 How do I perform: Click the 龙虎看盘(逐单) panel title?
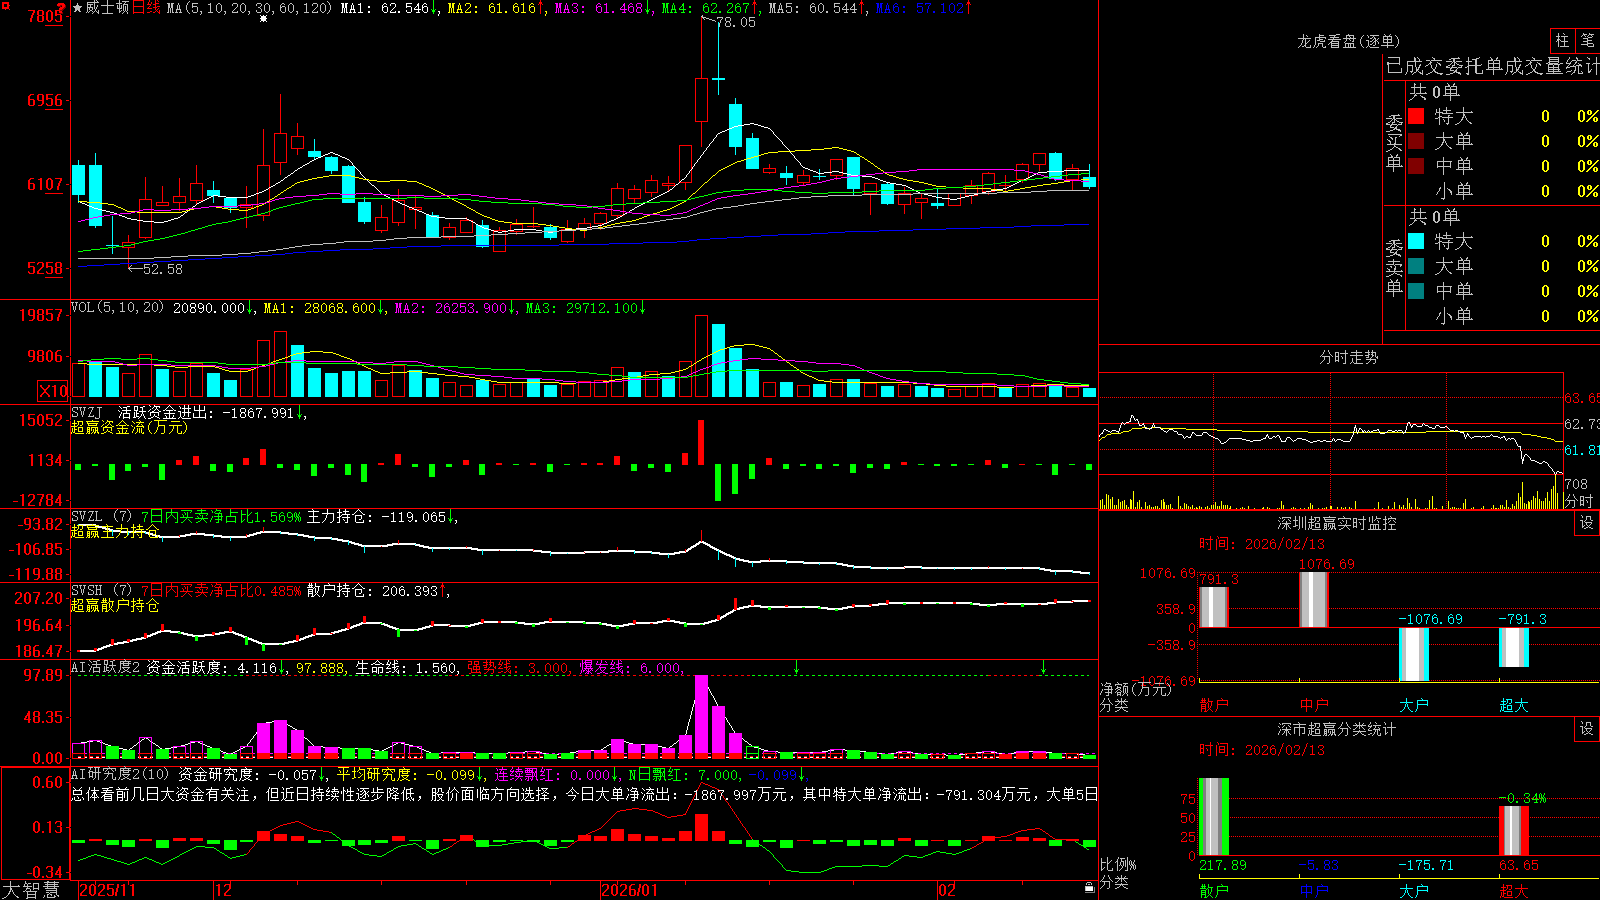click(1348, 41)
